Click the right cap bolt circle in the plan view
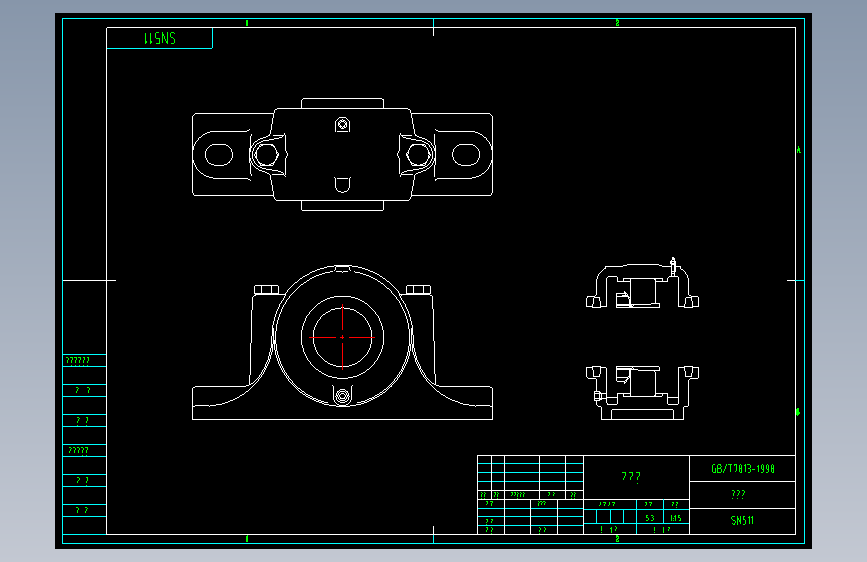Screen dimensions: 867x562 (418, 155)
